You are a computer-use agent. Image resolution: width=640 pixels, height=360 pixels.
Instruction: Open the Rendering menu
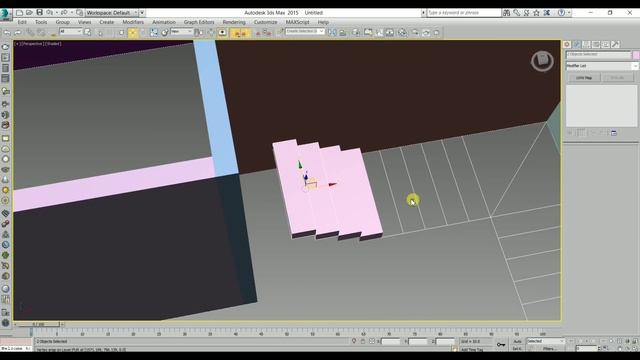point(234,22)
